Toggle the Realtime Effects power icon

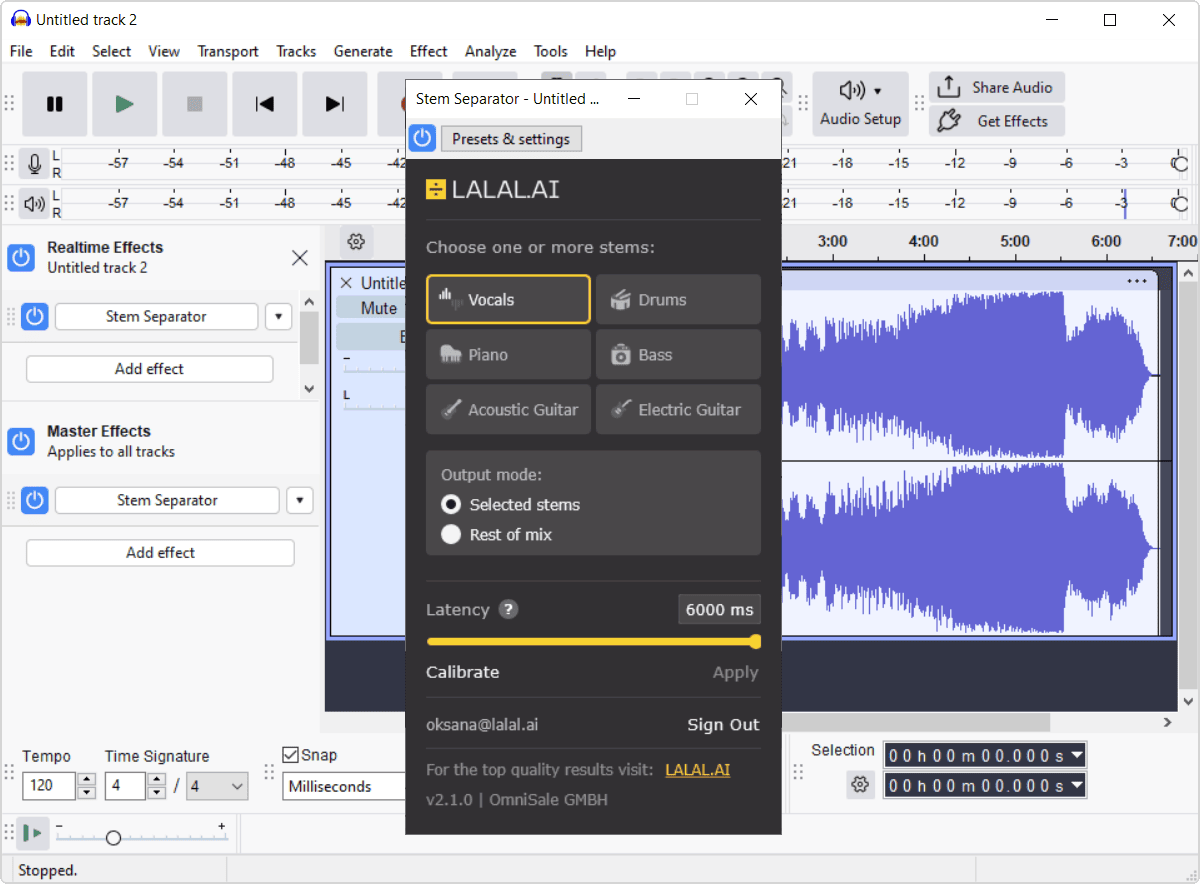pyautogui.click(x=21, y=257)
